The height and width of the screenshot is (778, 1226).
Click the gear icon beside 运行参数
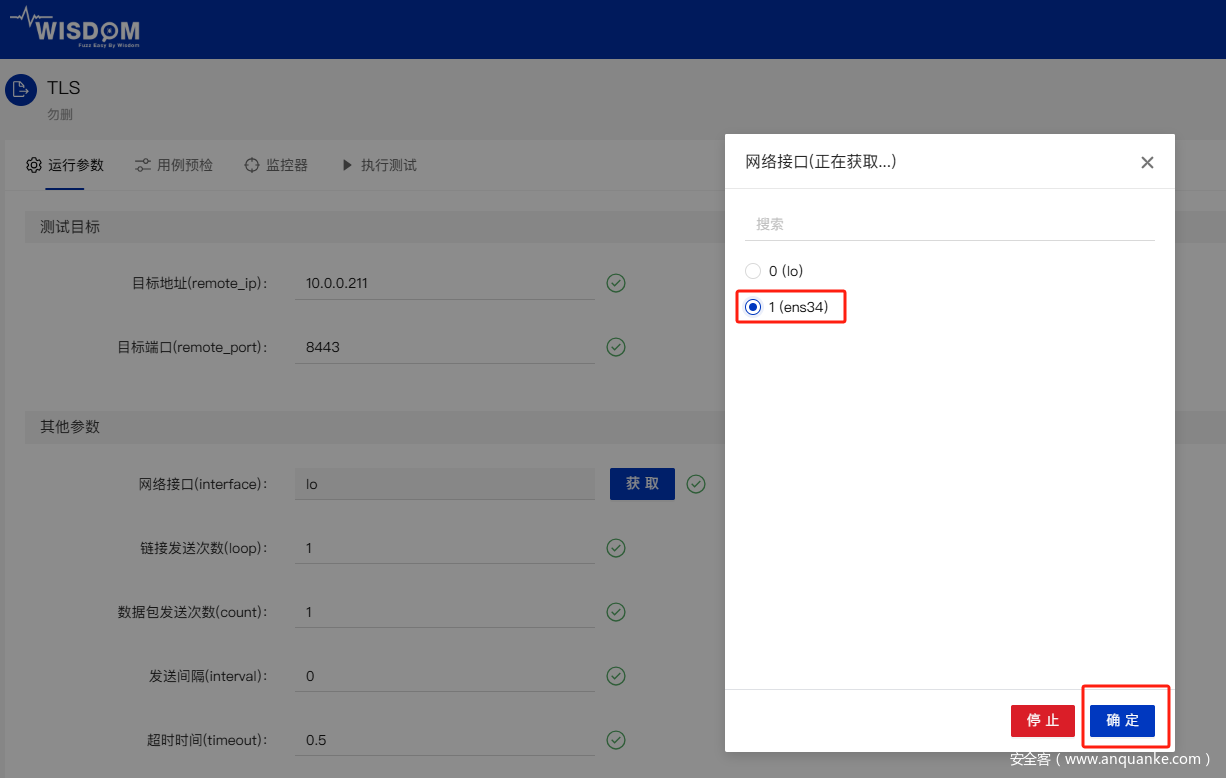point(34,165)
